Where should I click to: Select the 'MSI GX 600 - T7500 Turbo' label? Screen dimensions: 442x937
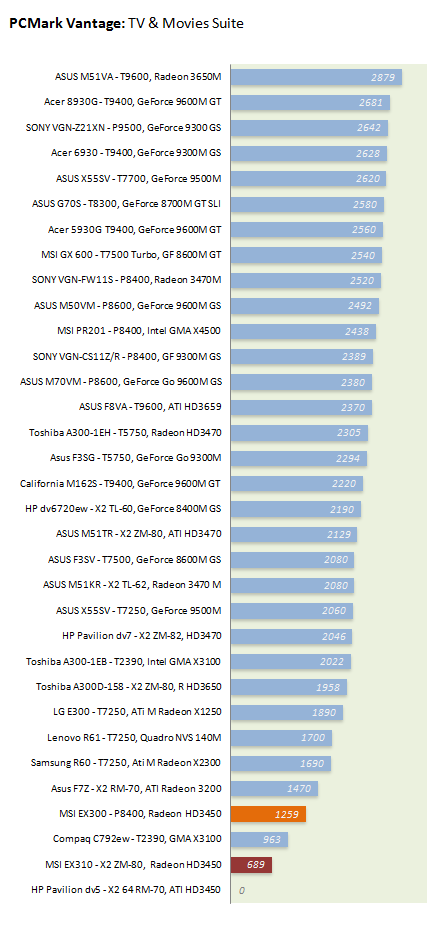click(131, 255)
